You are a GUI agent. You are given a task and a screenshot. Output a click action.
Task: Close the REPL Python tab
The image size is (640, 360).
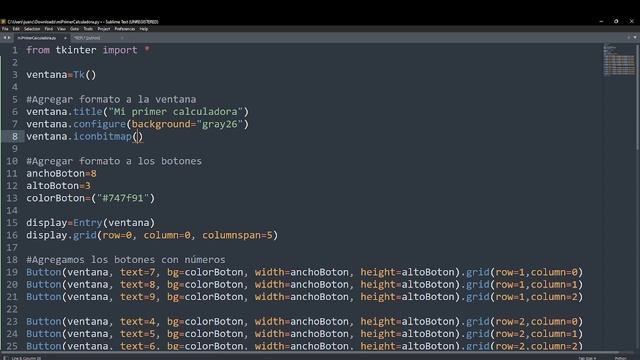pyautogui.click(x=122, y=38)
